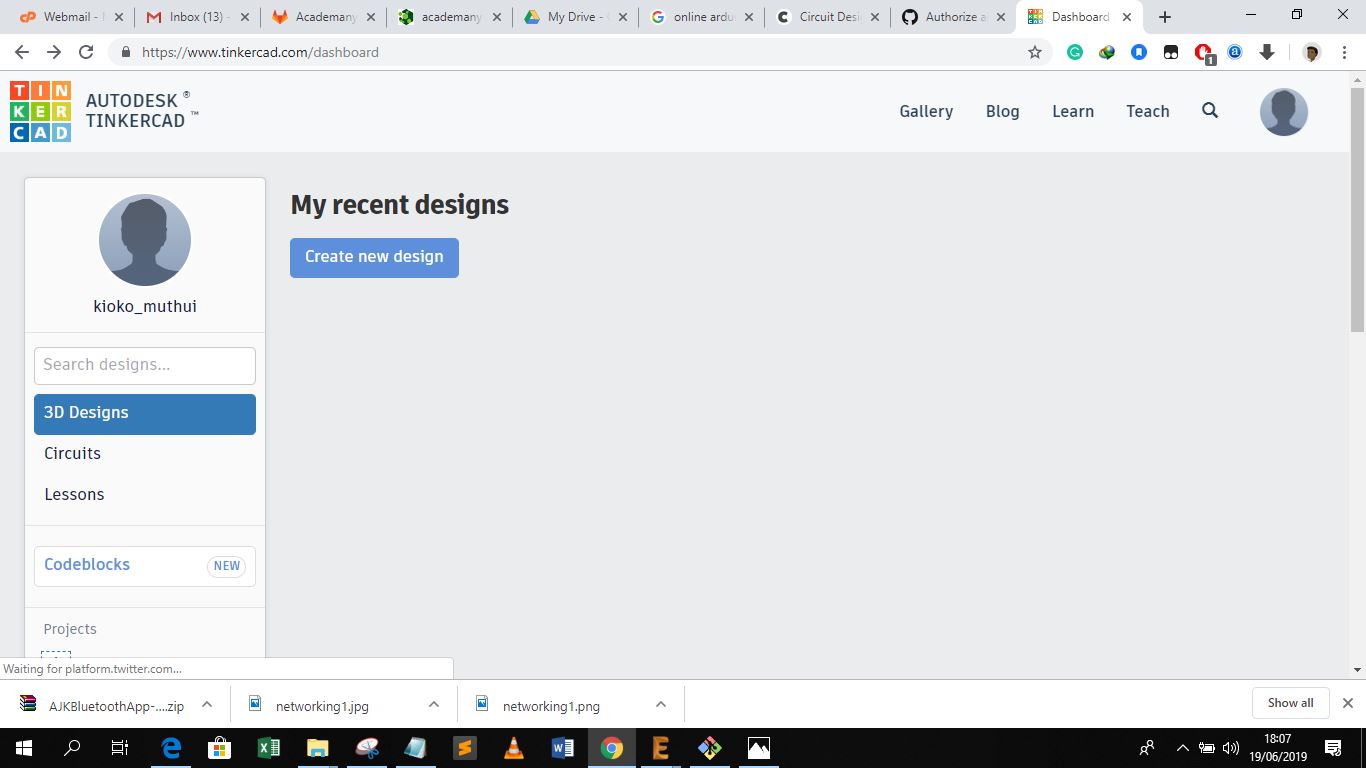Viewport: 1366px width, 768px height.
Task: Go forward in browser history
Action: (x=54, y=52)
